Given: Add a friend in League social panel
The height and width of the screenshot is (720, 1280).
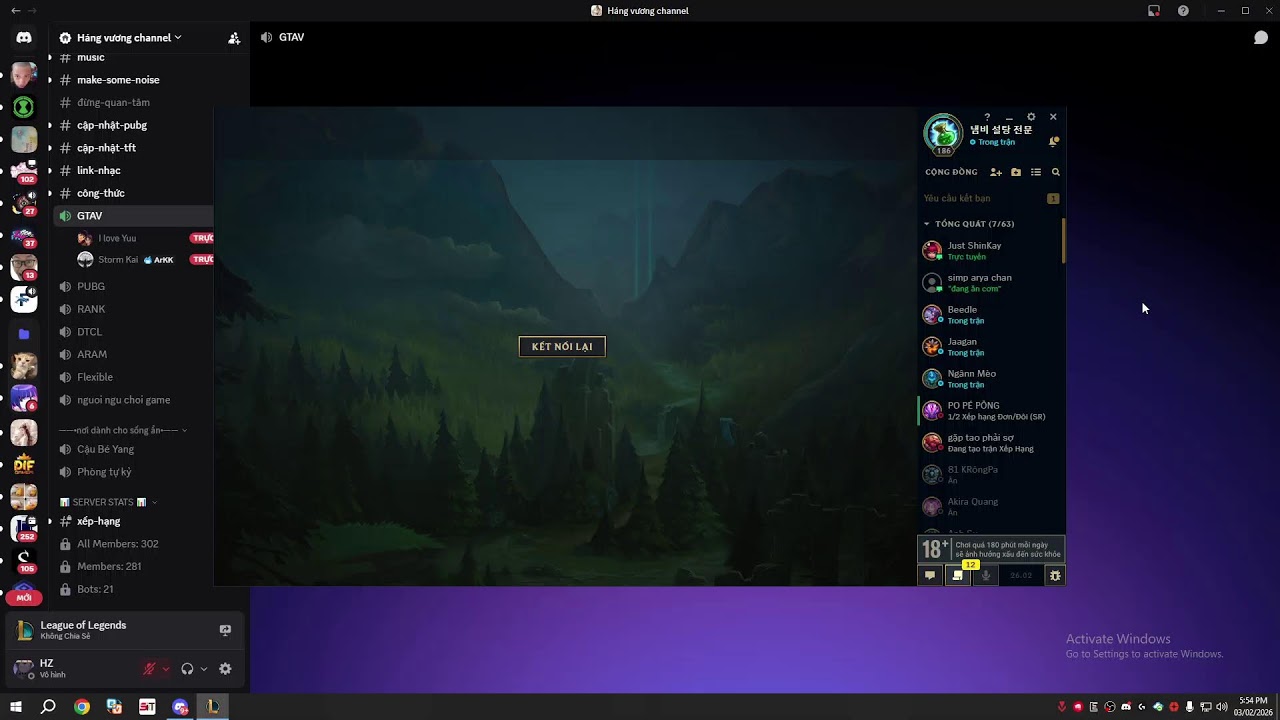Looking at the screenshot, I should (996, 172).
